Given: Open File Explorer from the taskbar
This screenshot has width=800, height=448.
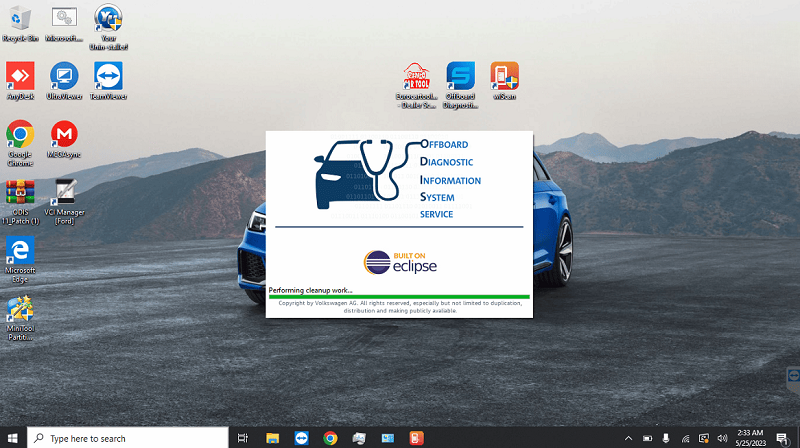Looking at the screenshot, I should click(x=272, y=438).
